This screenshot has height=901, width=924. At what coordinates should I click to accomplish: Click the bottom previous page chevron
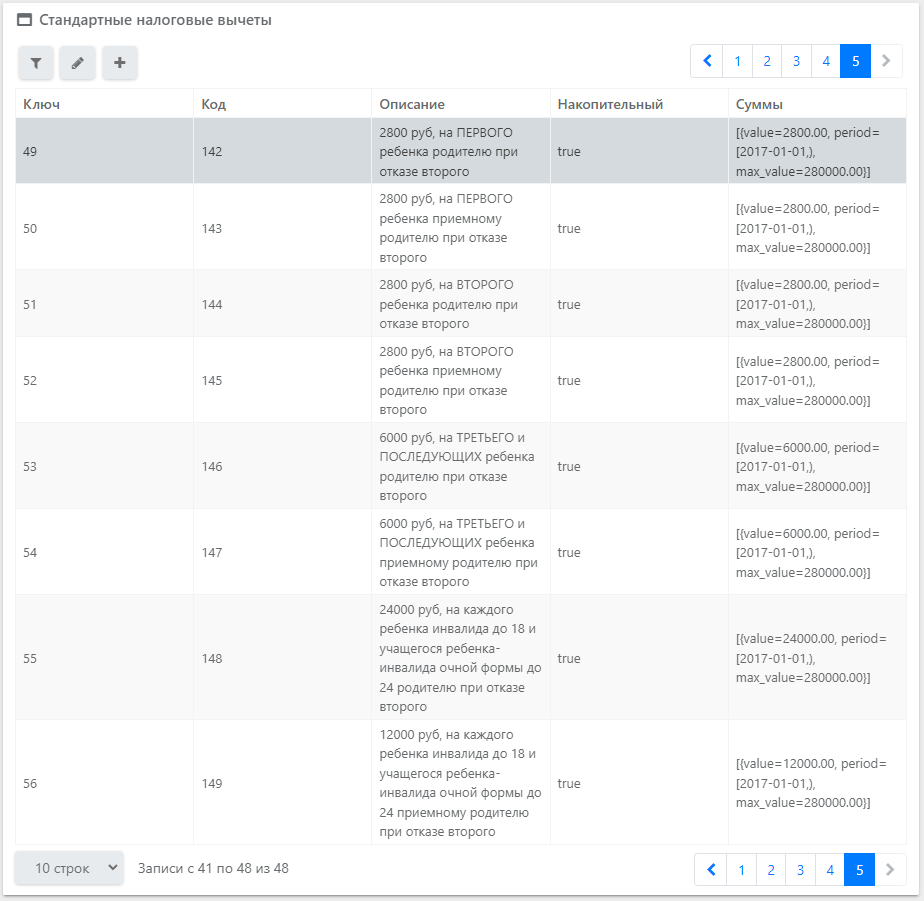click(710, 870)
